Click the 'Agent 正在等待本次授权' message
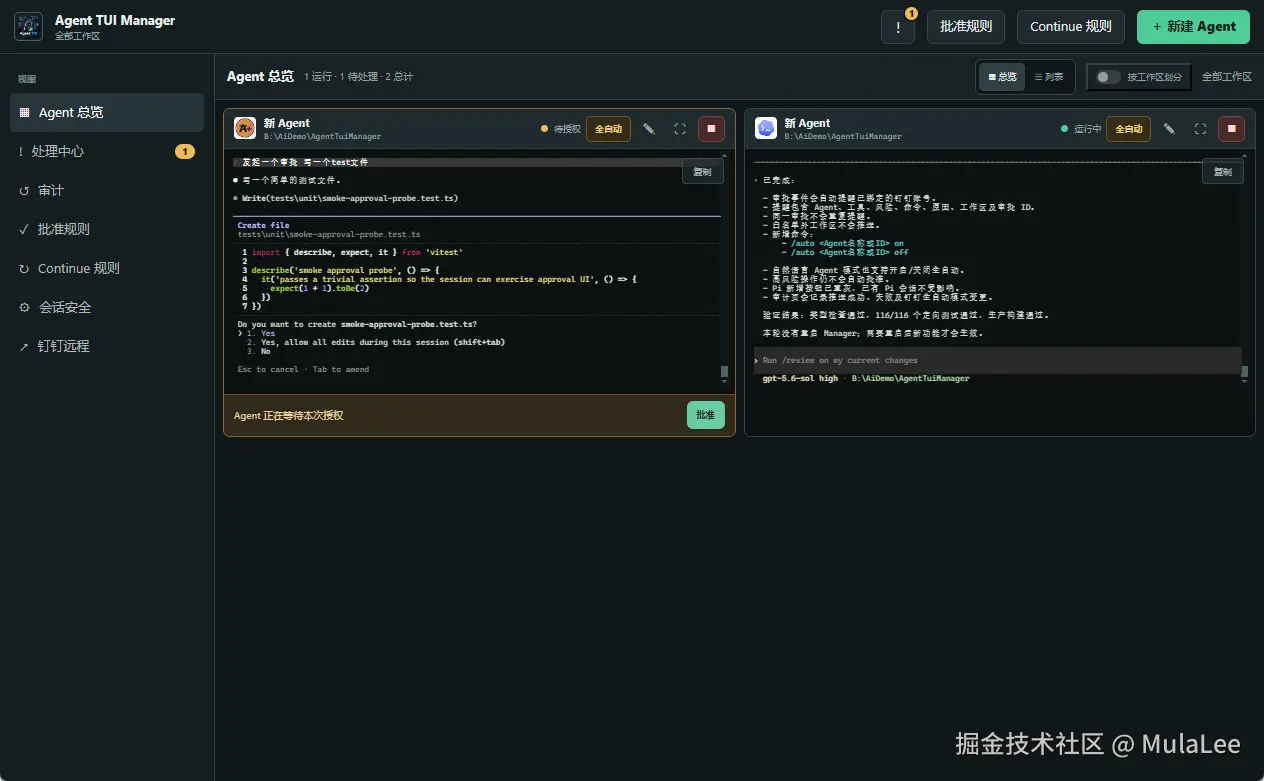 pyautogui.click(x=289, y=415)
